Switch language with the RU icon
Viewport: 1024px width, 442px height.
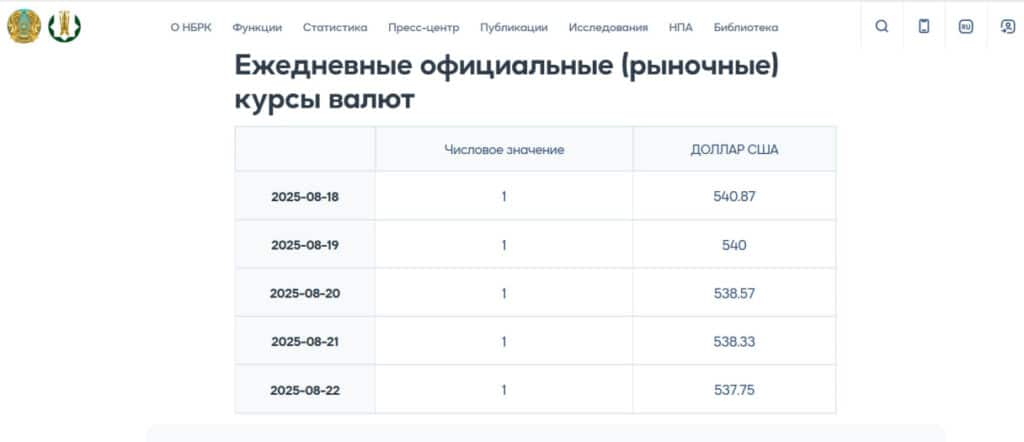pyautogui.click(x=965, y=27)
